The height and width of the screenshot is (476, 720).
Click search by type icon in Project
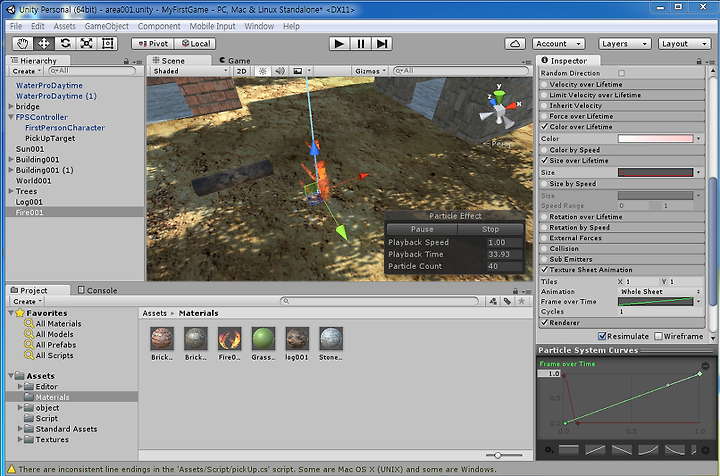(493, 301)
